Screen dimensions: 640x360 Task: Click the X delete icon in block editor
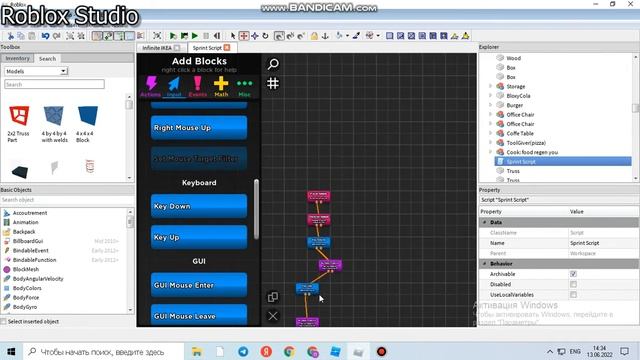click(273, 316)
